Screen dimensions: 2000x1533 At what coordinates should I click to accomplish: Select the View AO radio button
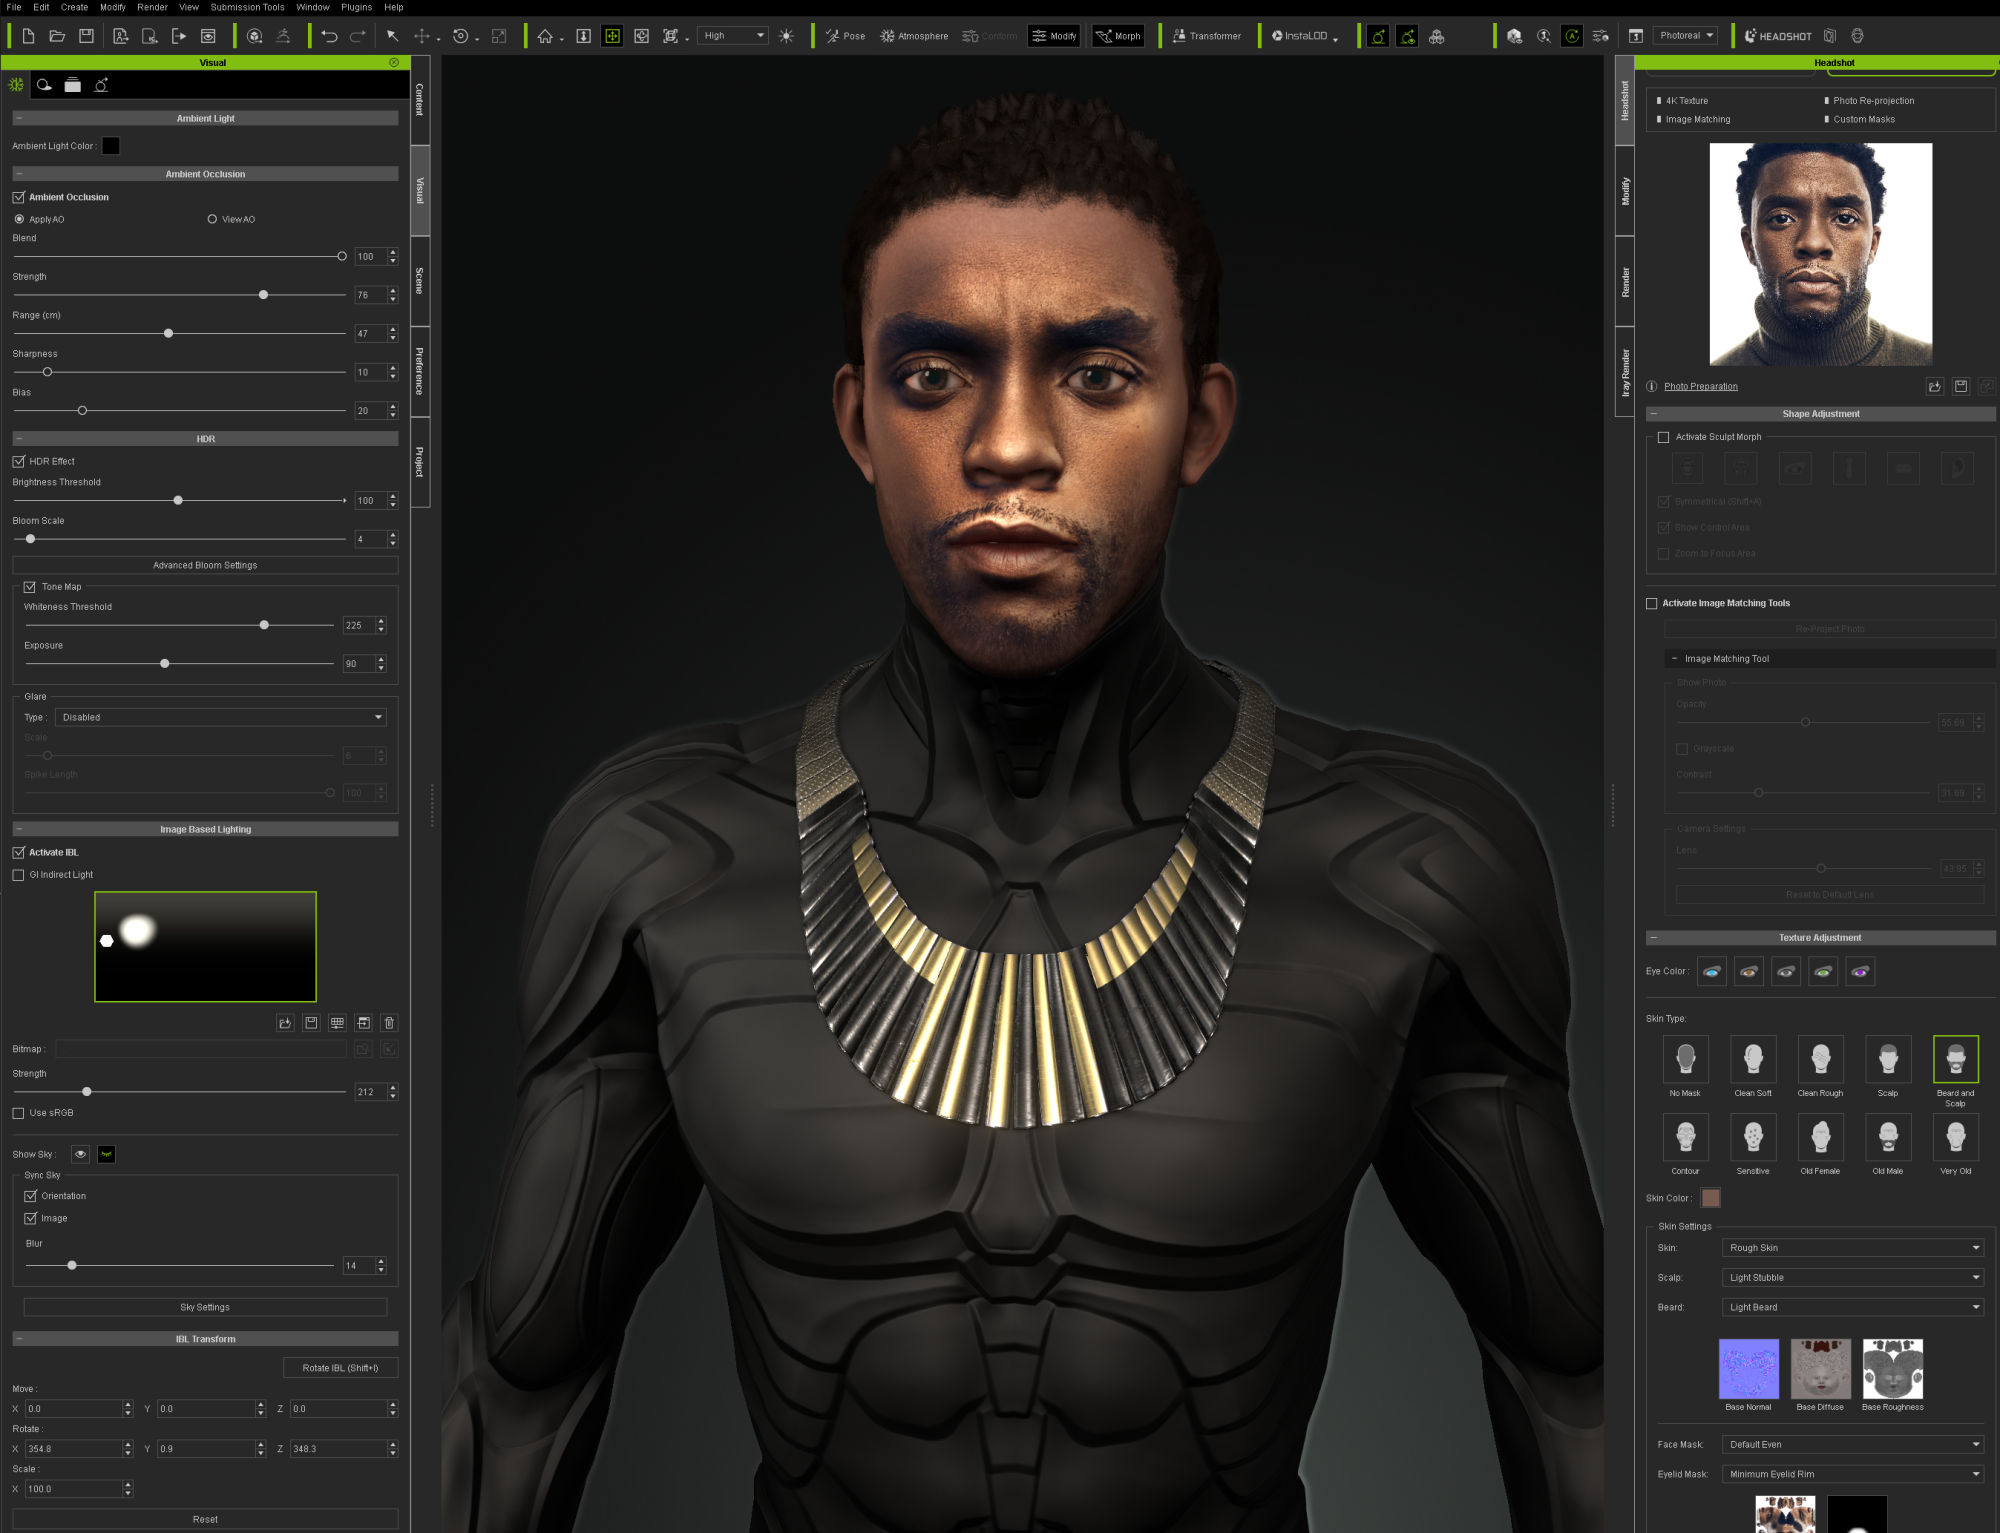tap(212, 219)
